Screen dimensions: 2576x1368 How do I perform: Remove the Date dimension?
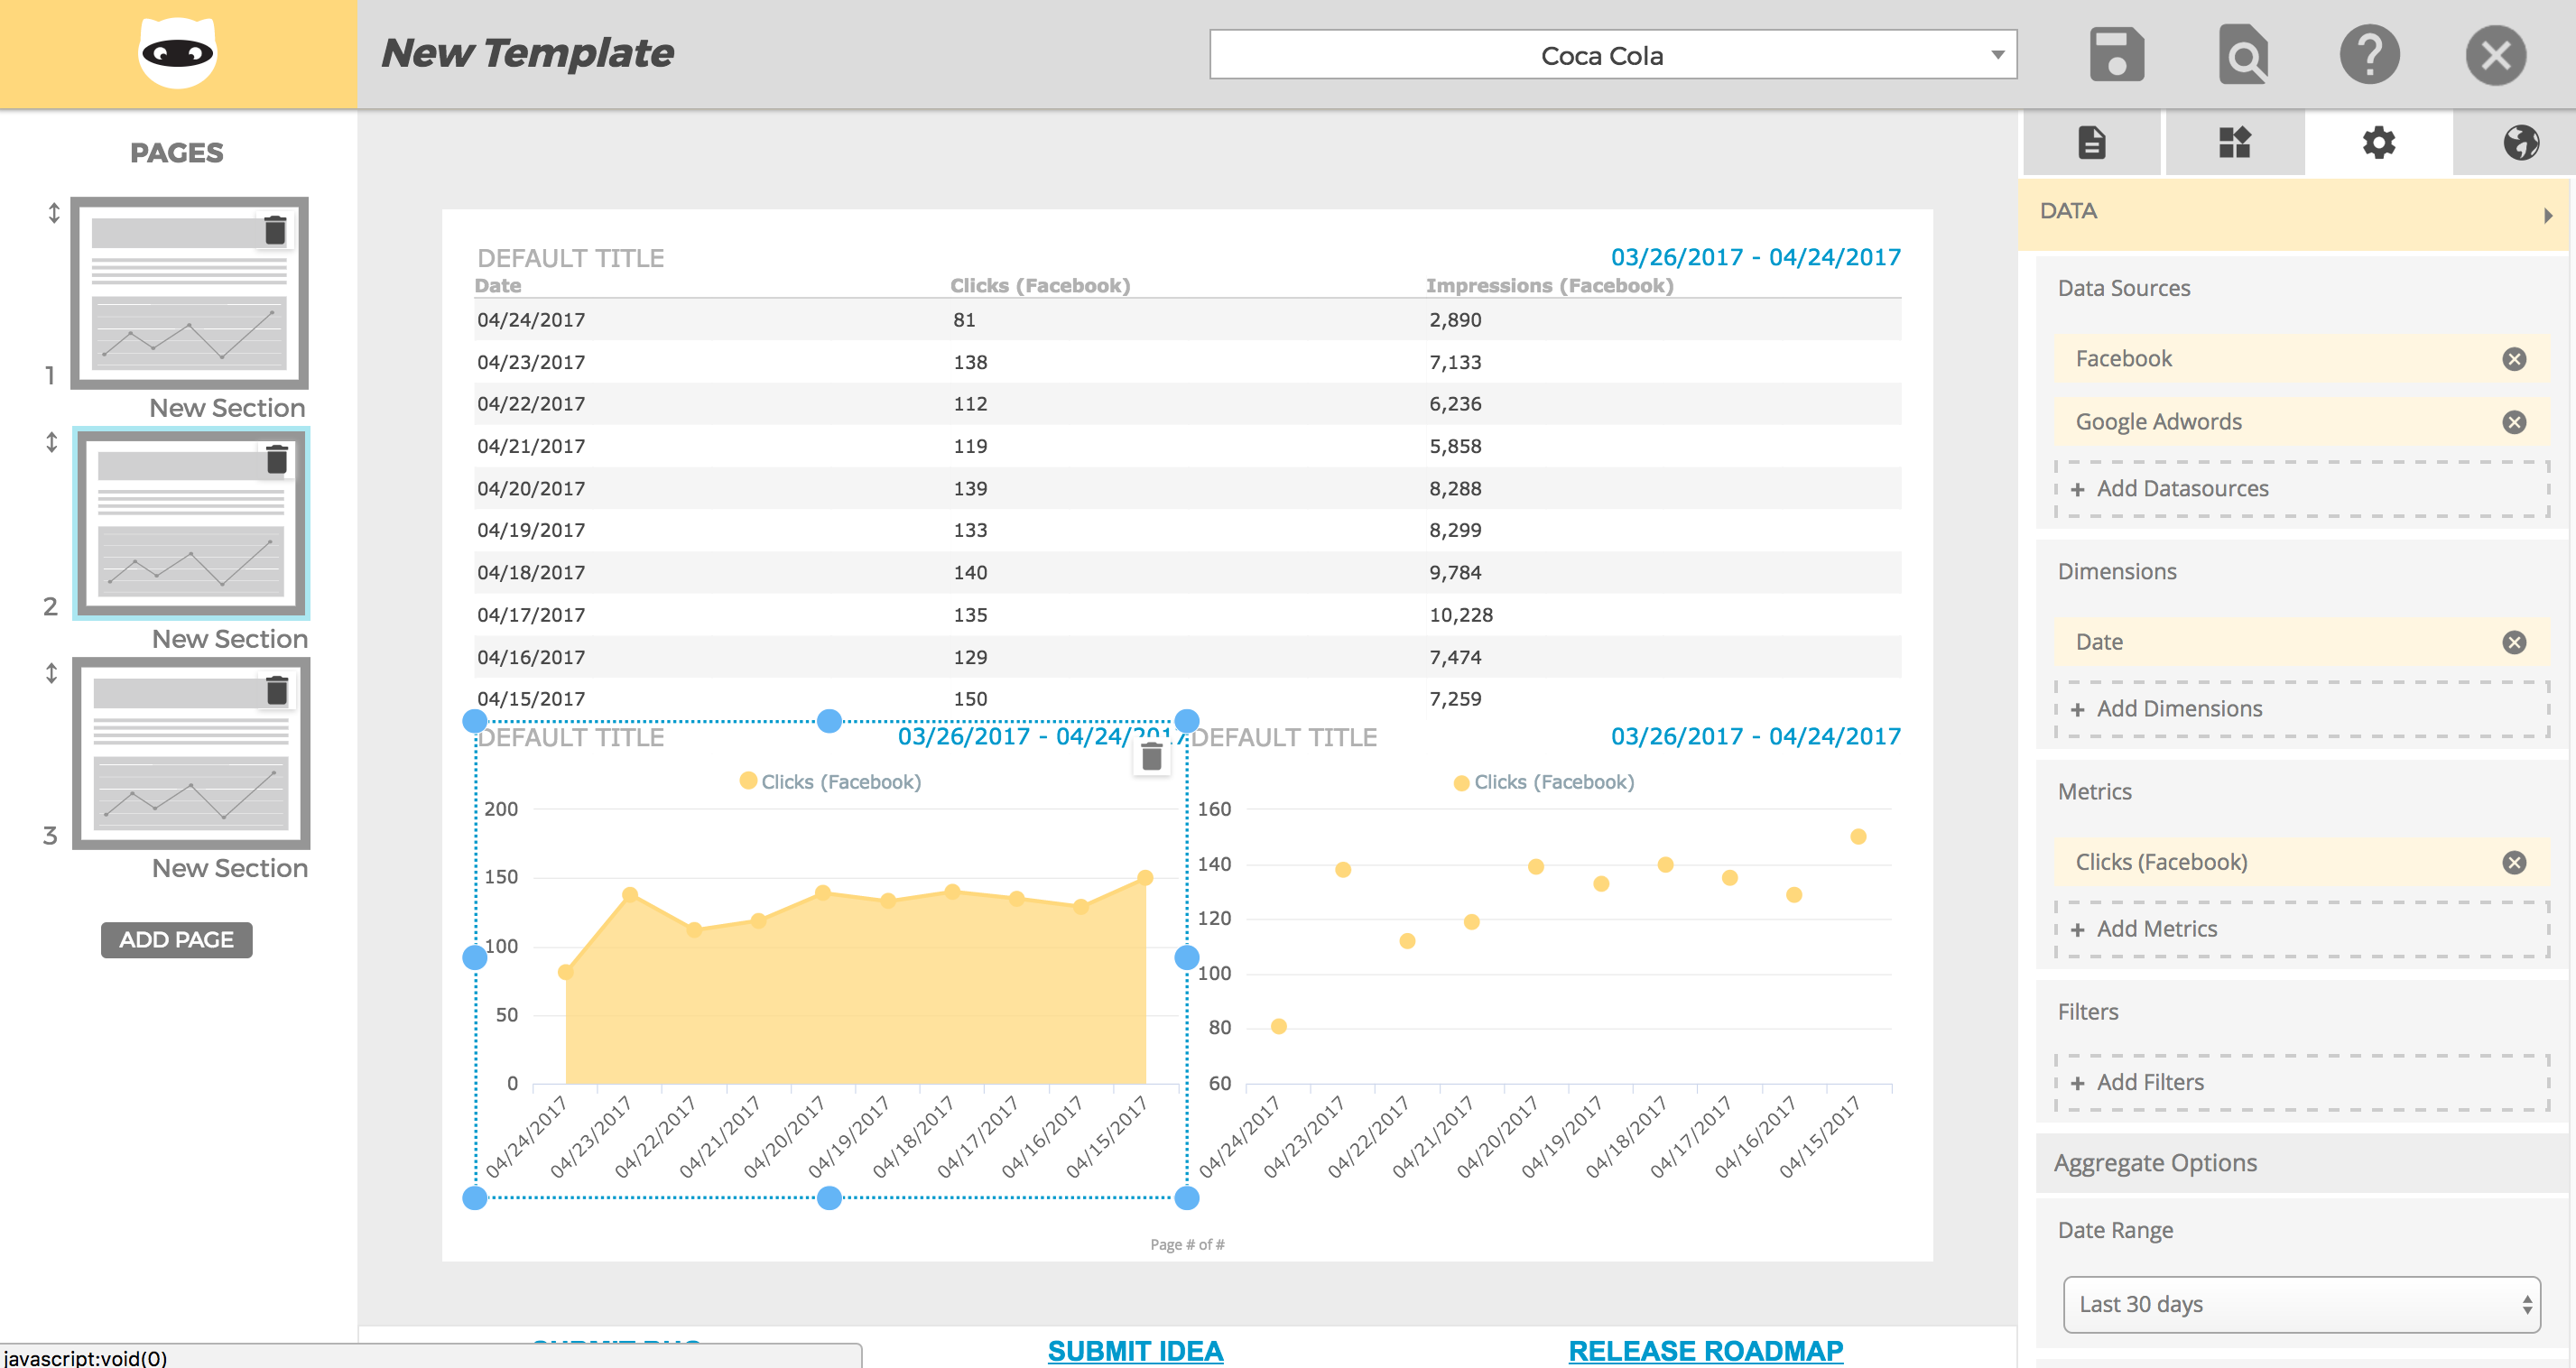coord(2514,642)
